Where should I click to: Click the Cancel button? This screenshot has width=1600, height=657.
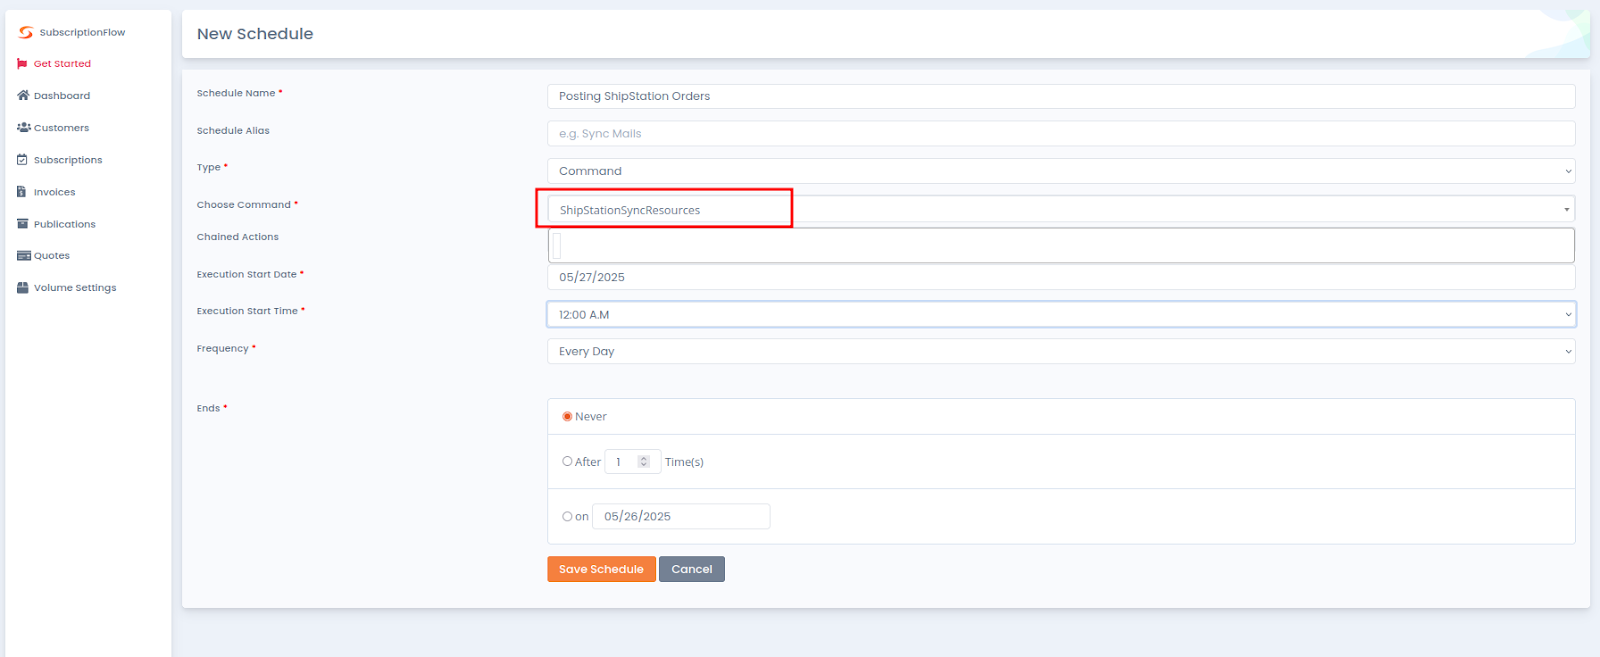[x=692, y=569]
